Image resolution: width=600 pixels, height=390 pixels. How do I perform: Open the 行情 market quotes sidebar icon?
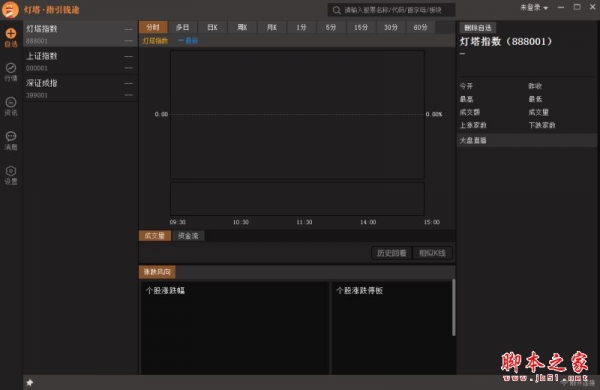coord(11,72)
